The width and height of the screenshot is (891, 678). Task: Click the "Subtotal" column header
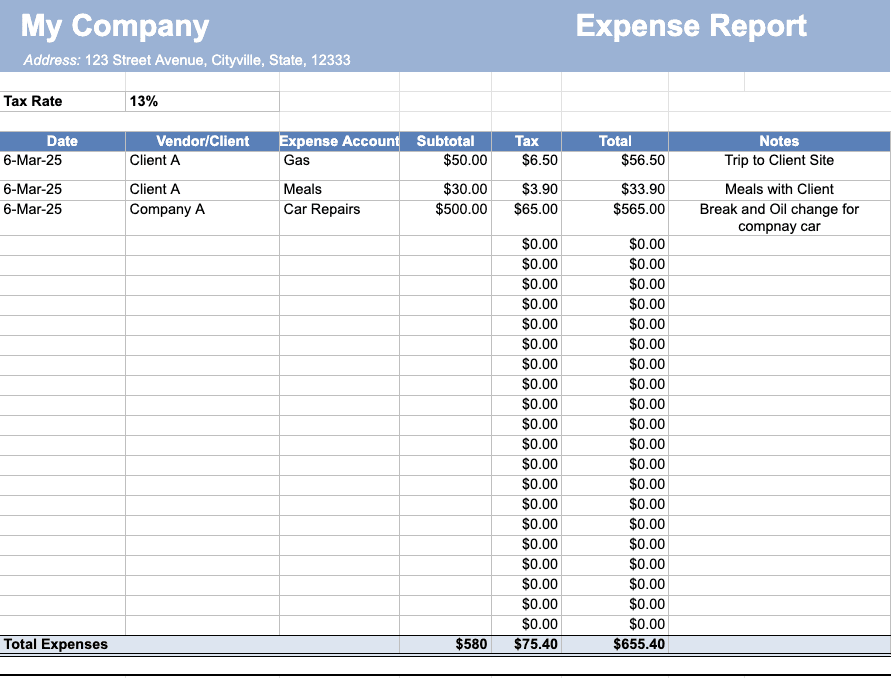445,141
